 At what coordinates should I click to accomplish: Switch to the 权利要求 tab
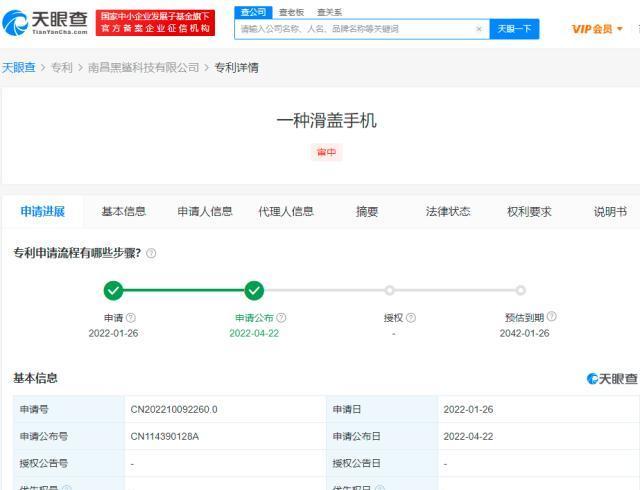pos(529,212)
